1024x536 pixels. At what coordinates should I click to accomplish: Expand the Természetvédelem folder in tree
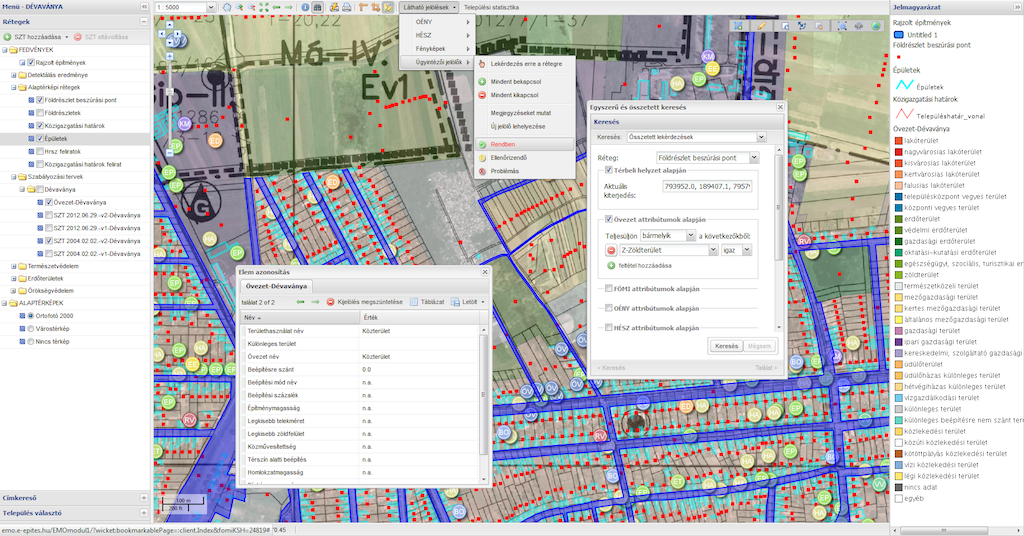tap(13, 266)
